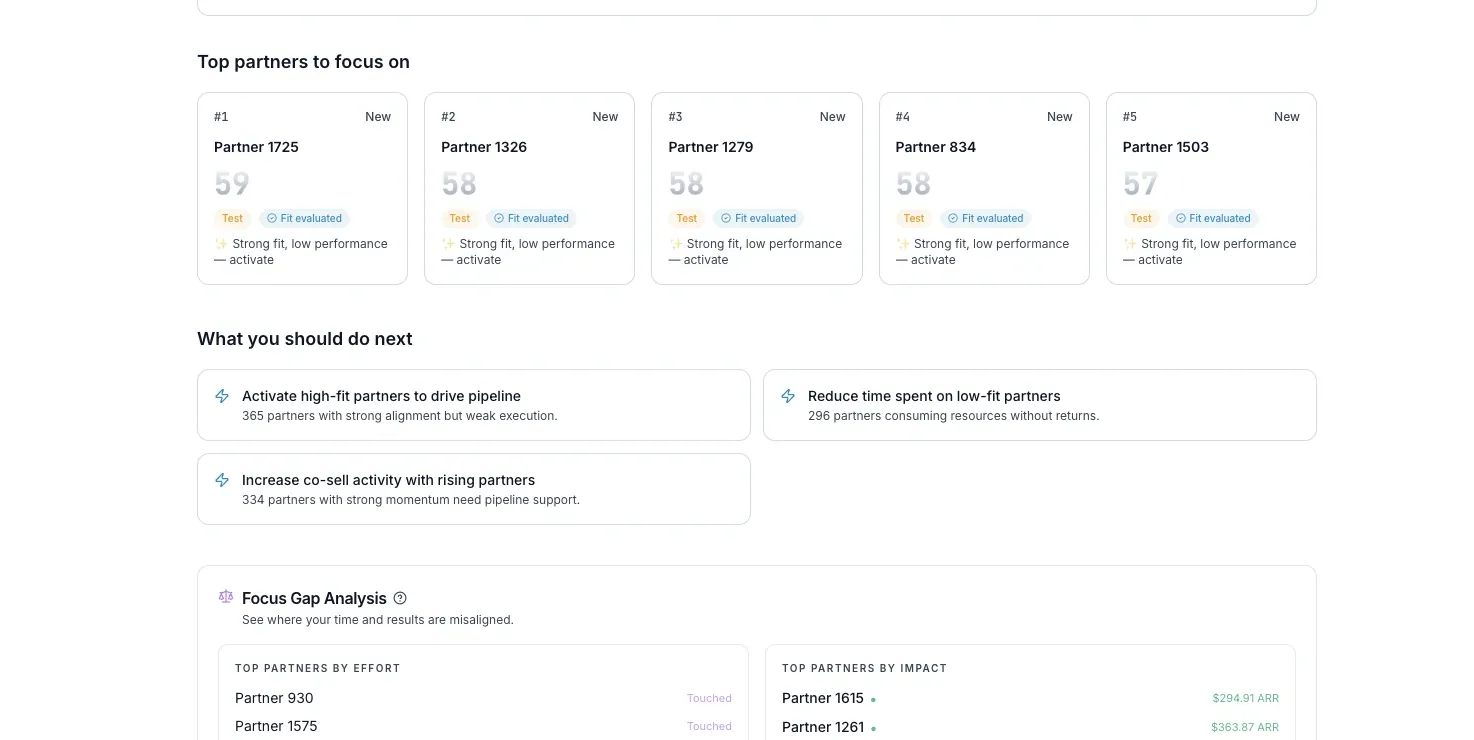Click TOP PARTNERS BY IMPACT header
The image size is (1474, 740).
point(864,668)
